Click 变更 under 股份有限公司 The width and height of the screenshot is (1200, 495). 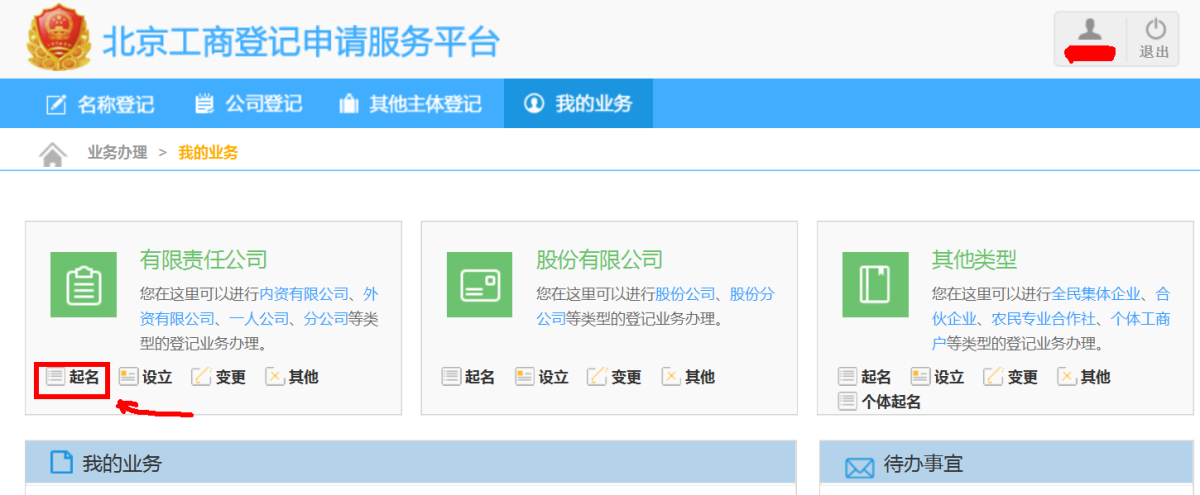click(x=614, y=377)
